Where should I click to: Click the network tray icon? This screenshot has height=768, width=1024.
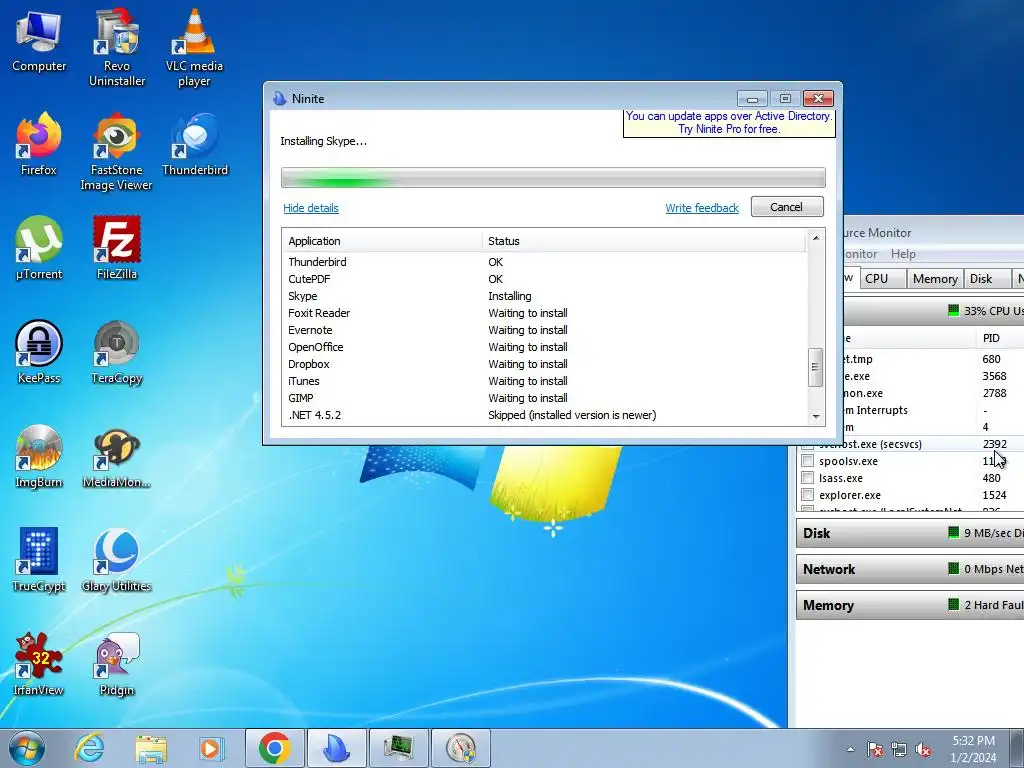[x=899, y=749]
